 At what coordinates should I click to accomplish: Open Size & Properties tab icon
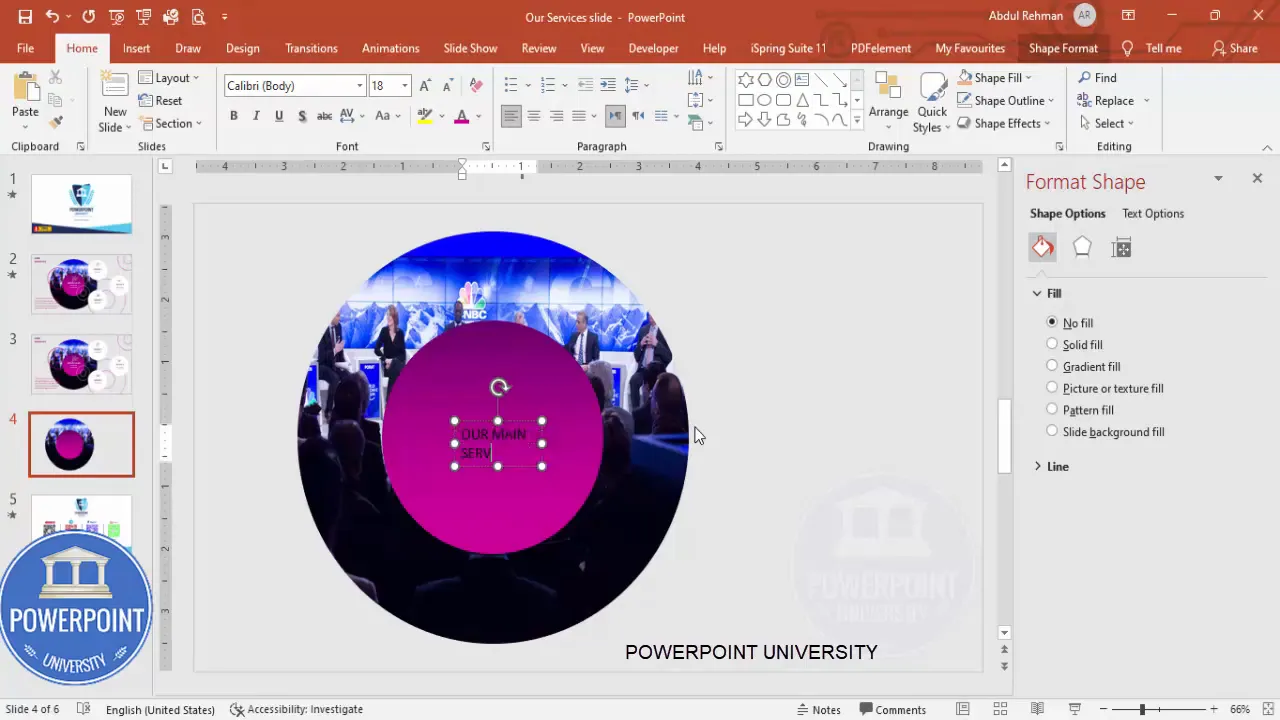[1121, 248]
